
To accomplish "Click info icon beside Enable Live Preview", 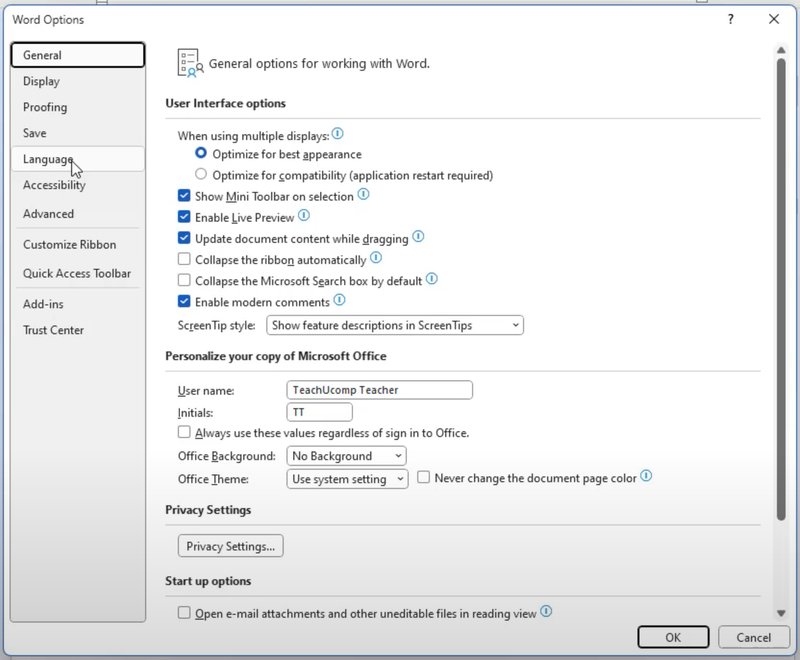I will 304,216.
